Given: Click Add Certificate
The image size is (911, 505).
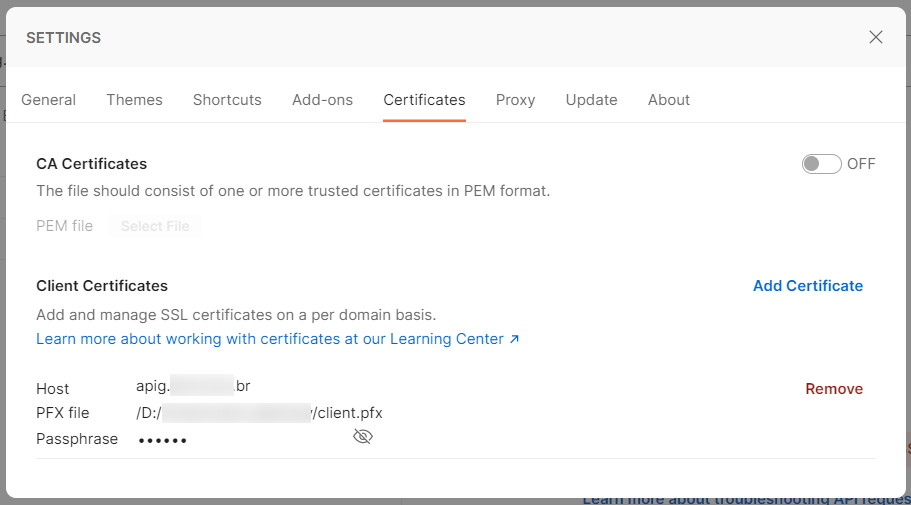Looking at the screenshot, I should point(807,286).
